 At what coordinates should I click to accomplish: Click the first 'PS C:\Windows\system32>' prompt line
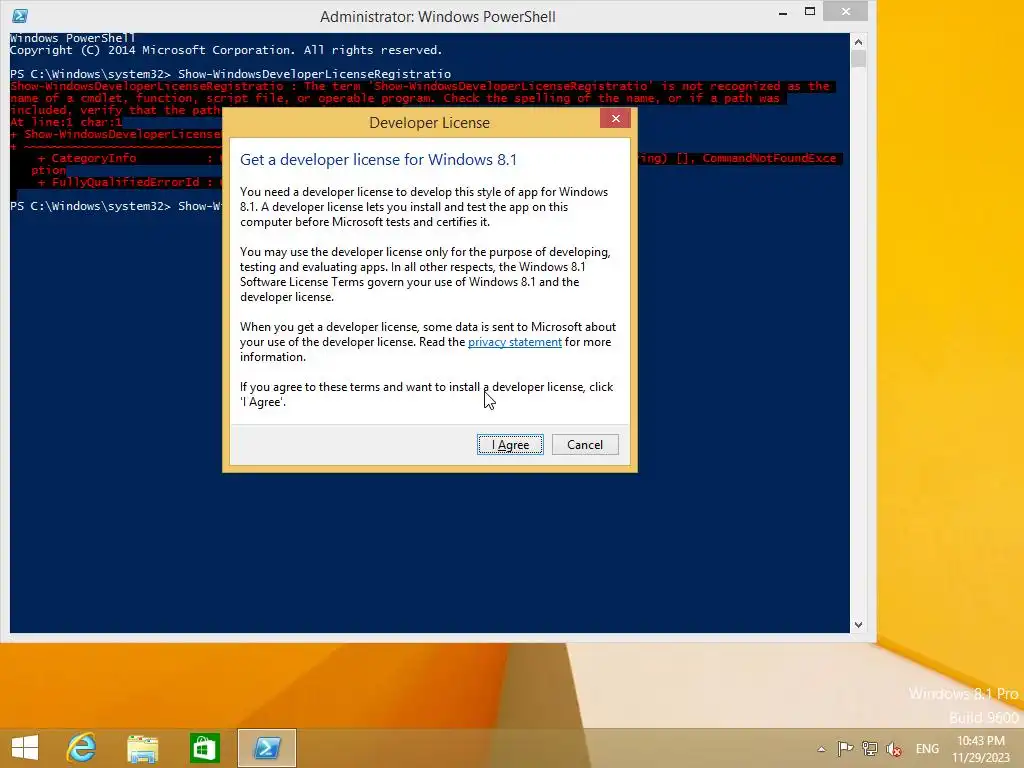(x=231, y=74)
